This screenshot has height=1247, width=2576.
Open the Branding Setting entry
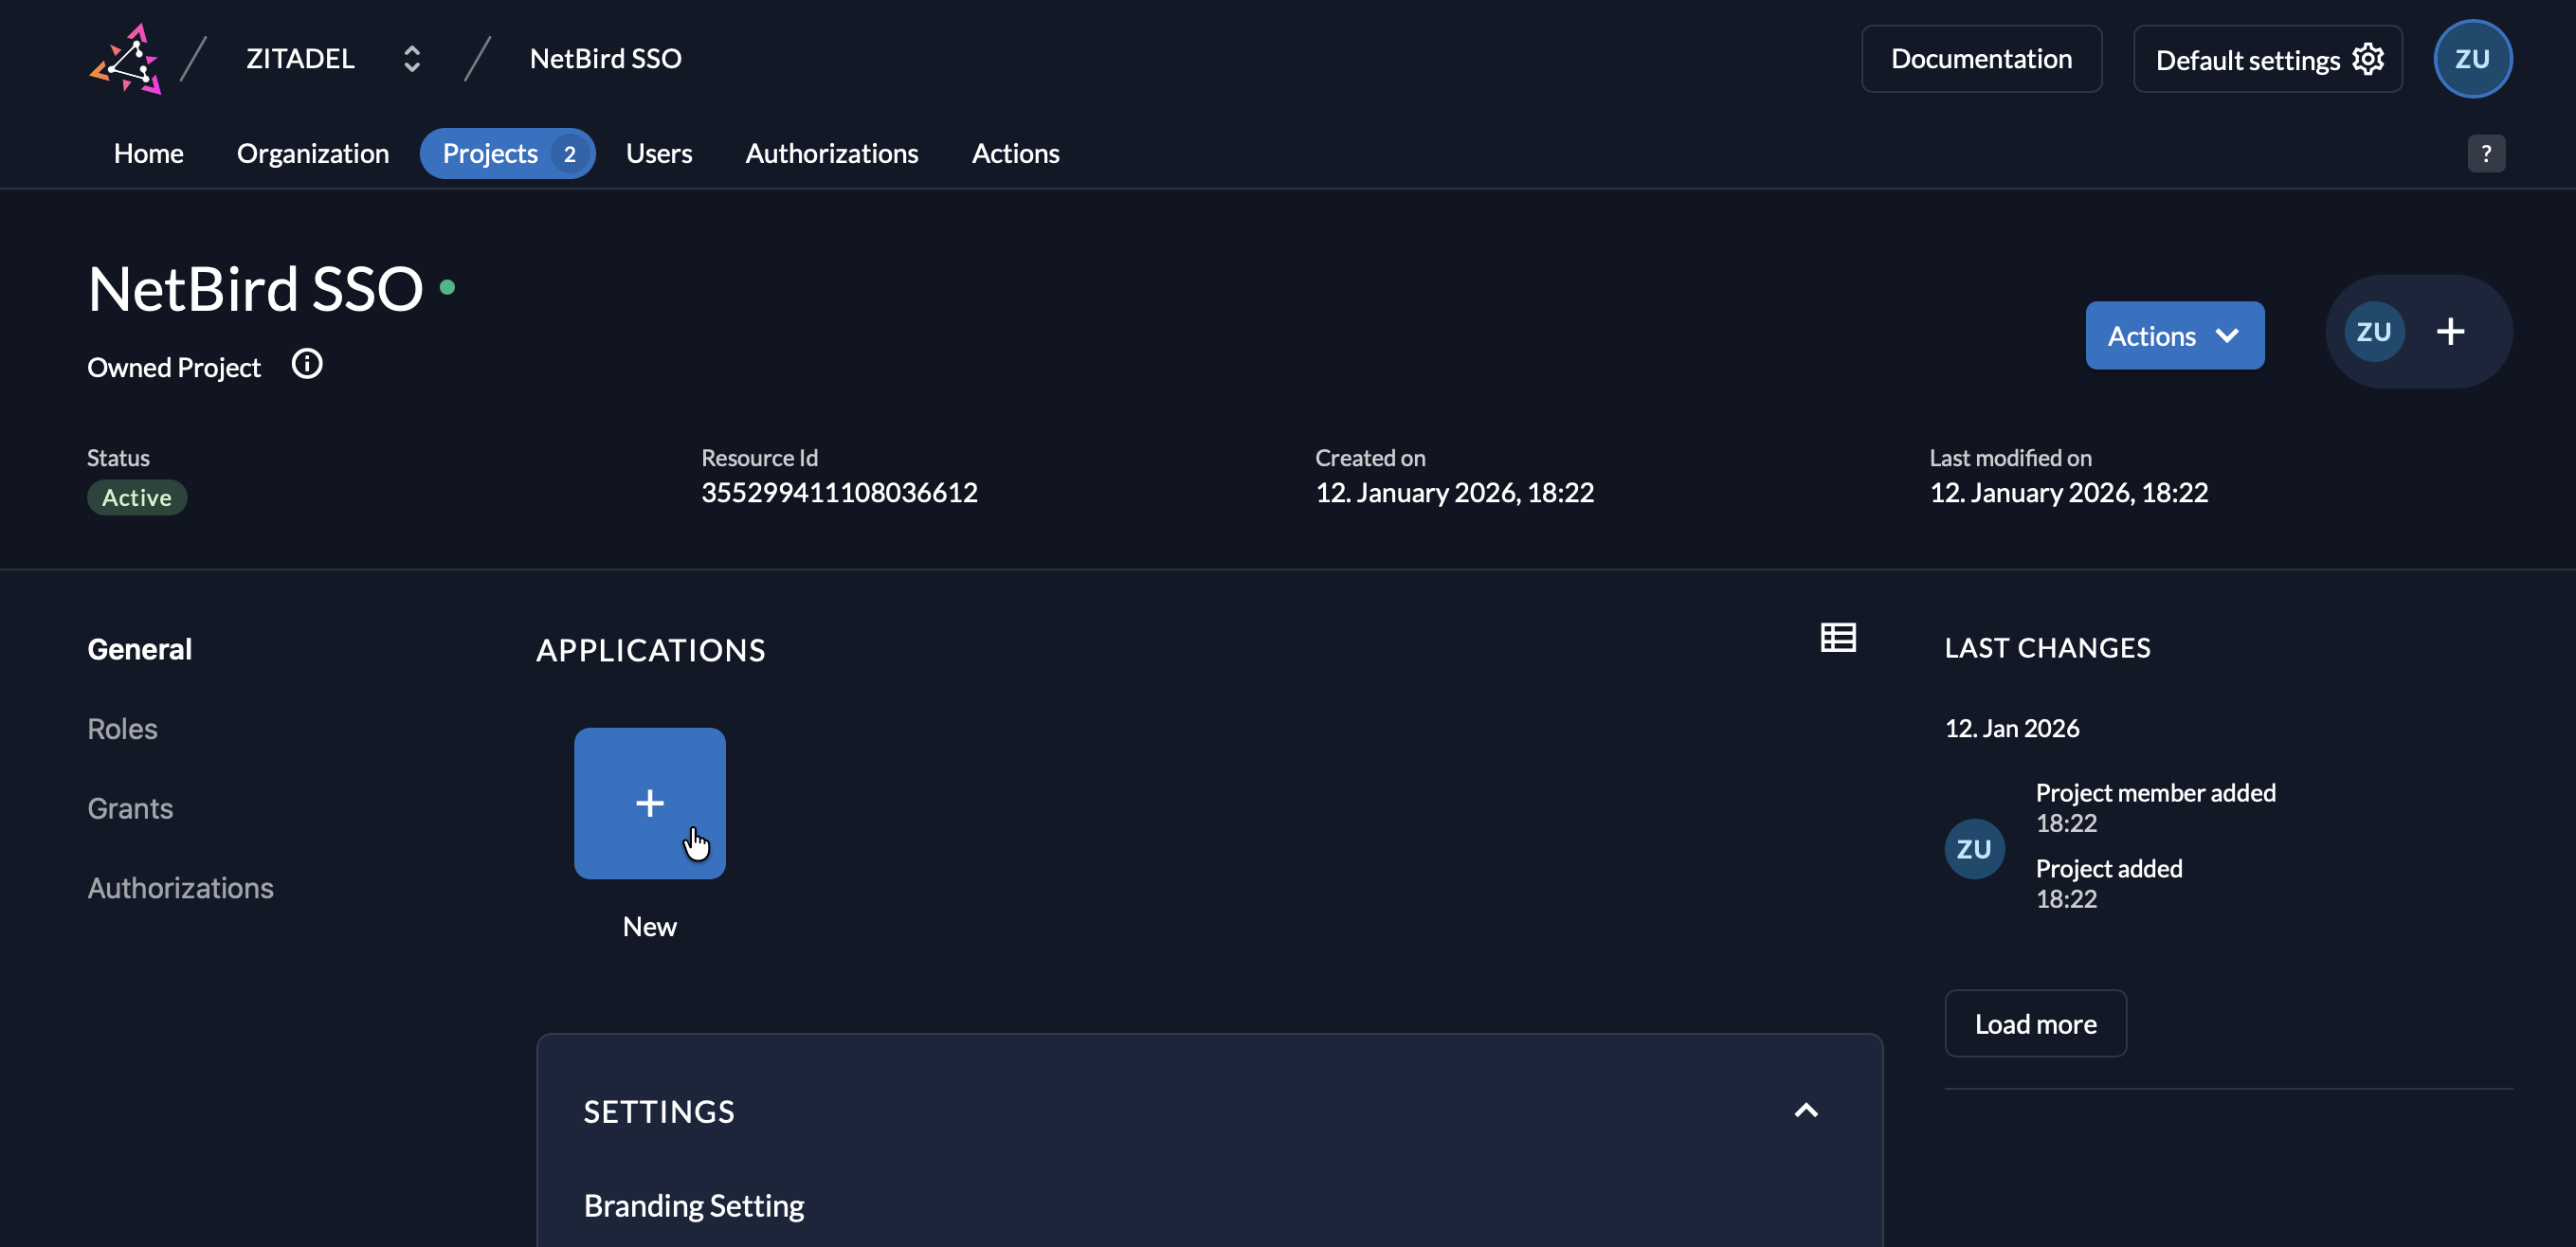(x=694, y=1206)
